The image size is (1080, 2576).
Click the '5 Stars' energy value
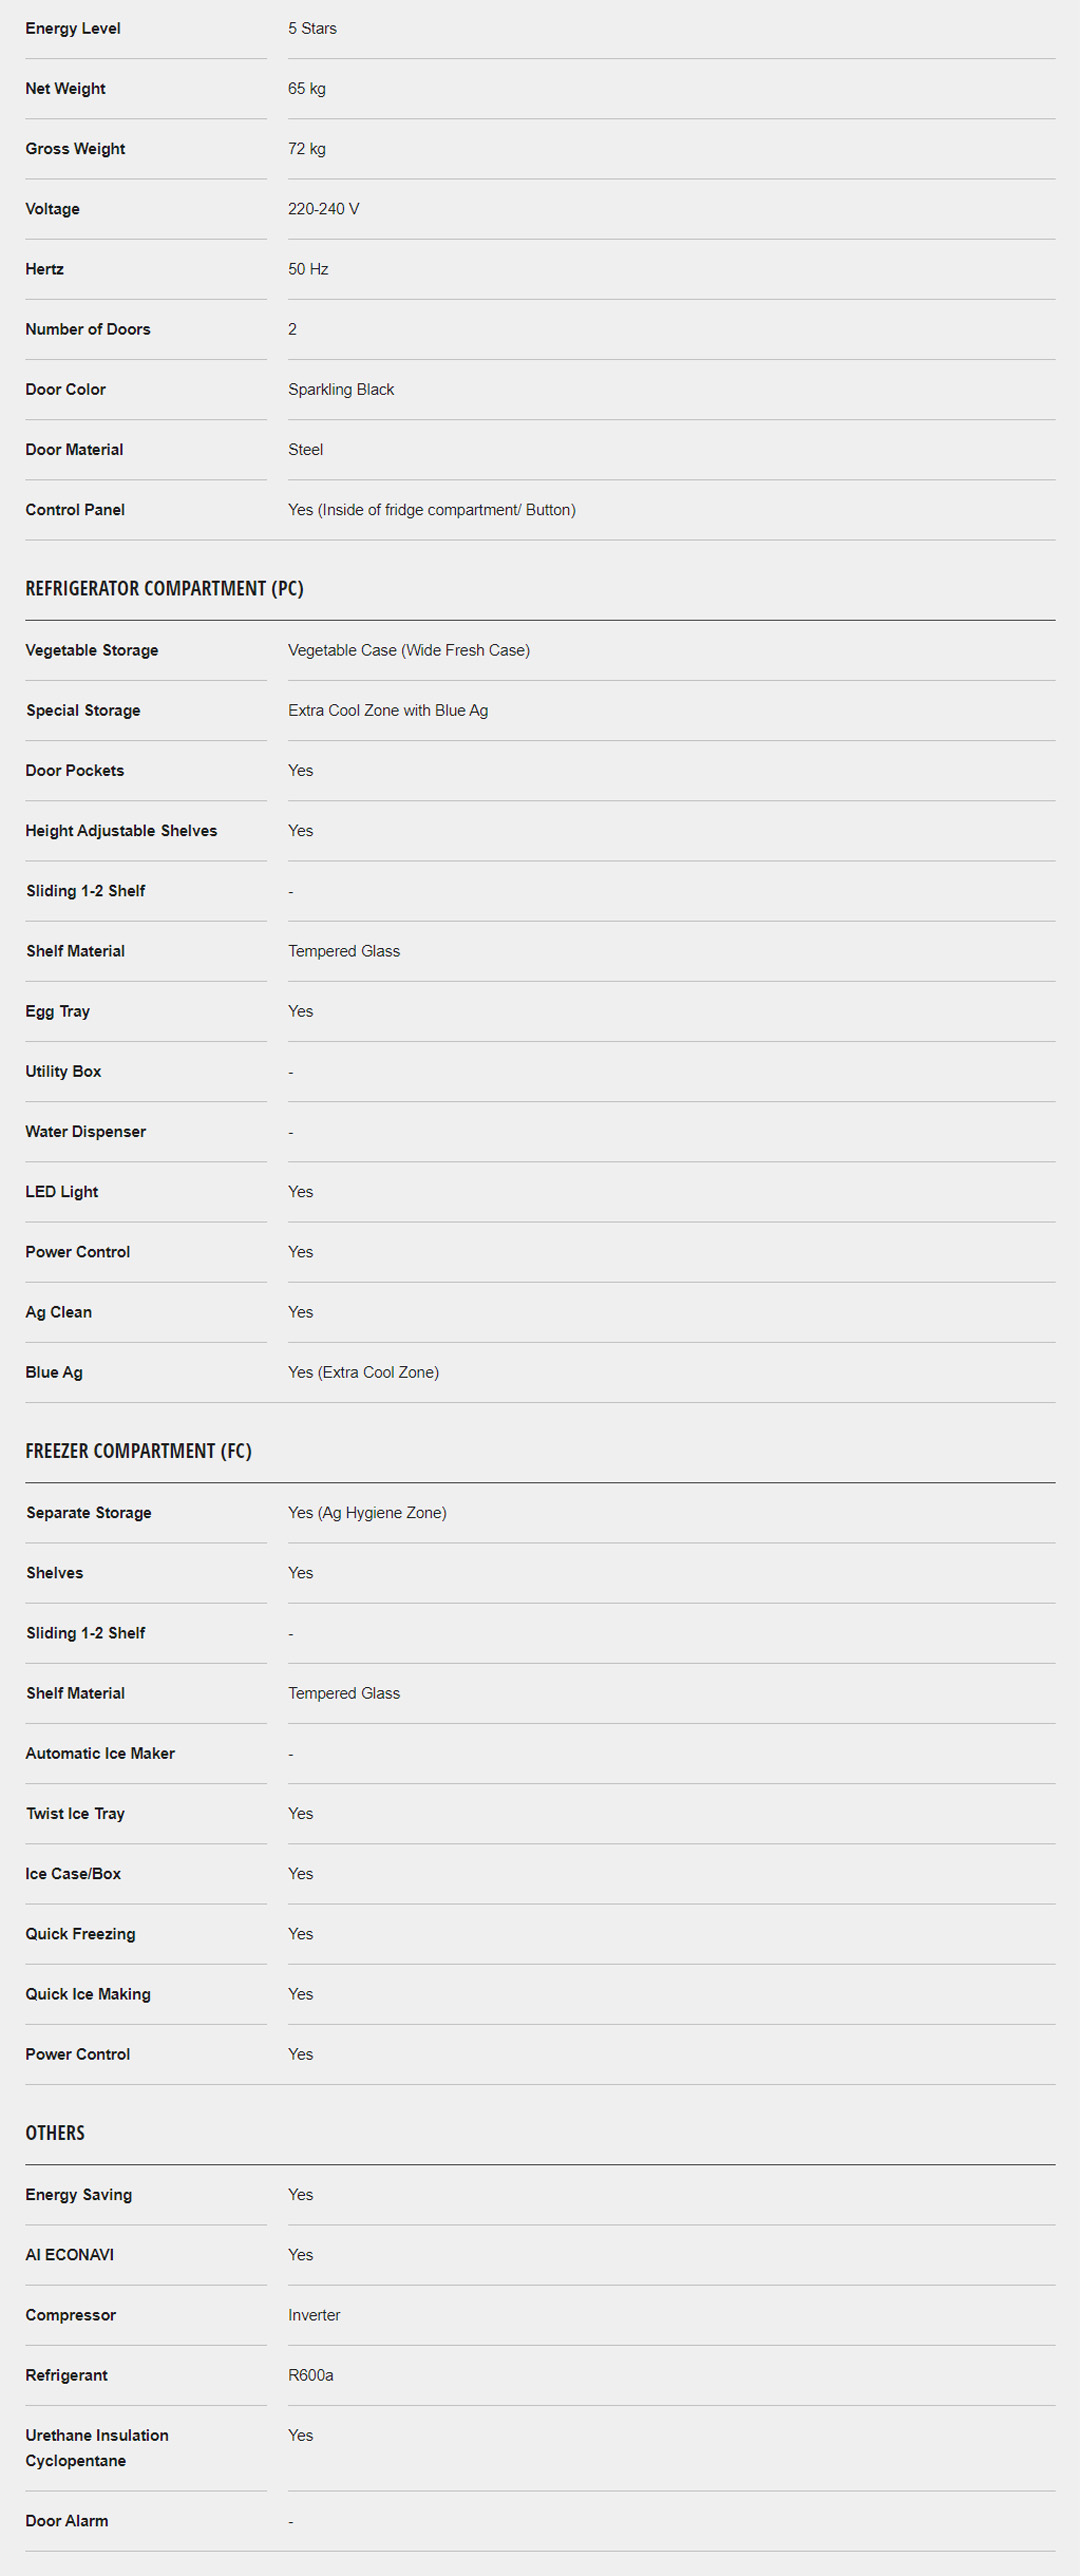(x=312, y=28)
